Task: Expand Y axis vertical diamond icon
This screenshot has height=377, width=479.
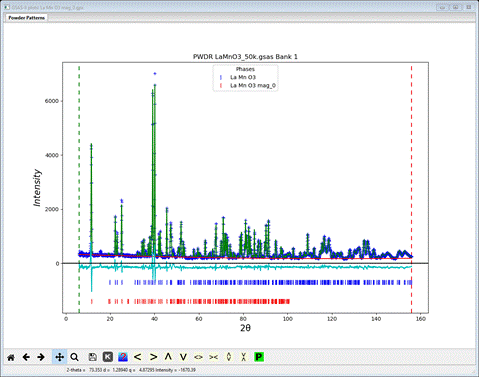Action: click(229, 357)
